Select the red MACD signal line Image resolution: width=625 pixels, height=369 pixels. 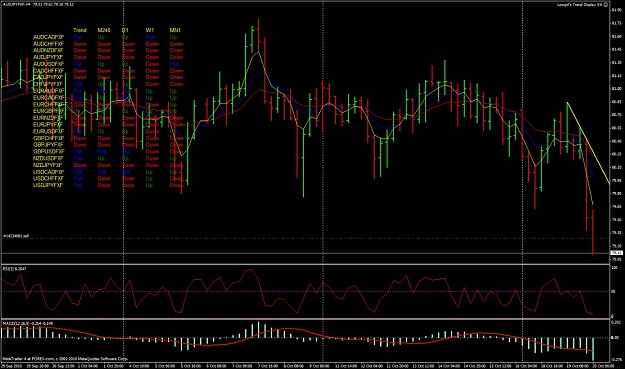click(297, 339)
